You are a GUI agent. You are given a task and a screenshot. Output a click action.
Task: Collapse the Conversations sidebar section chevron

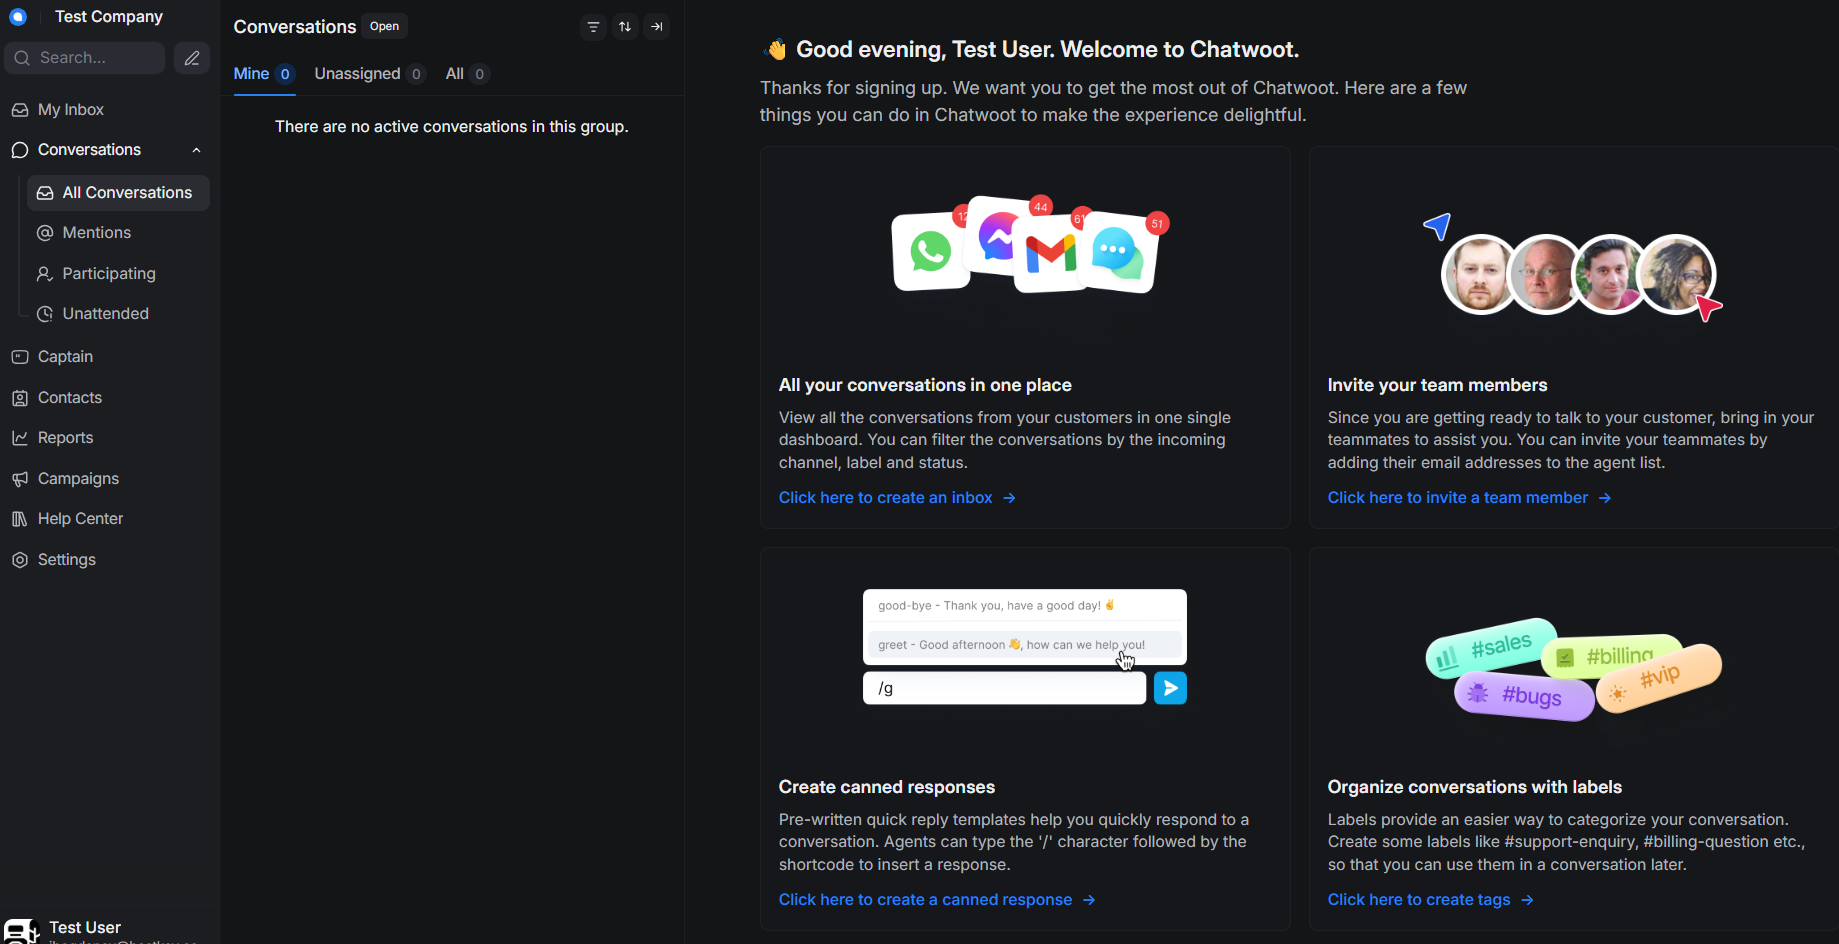(196, 150)
